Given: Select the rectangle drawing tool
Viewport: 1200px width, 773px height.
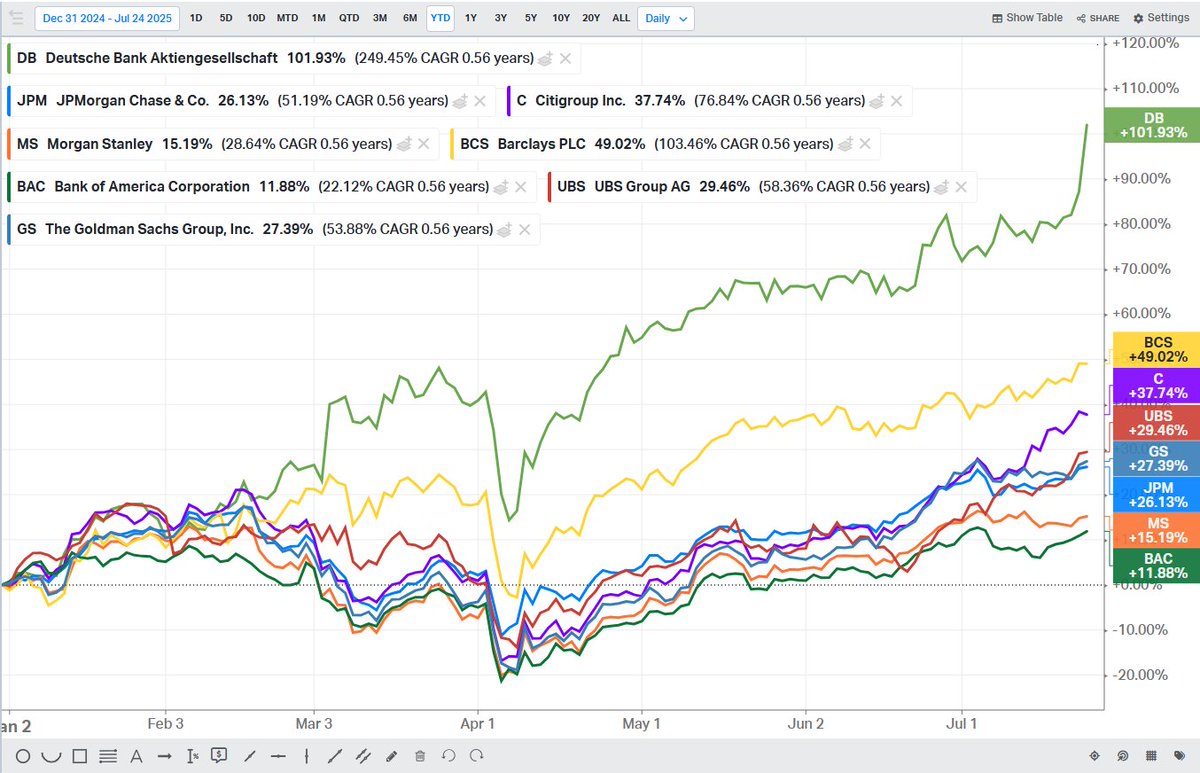Looking at the screenshot, I should 80,755.
